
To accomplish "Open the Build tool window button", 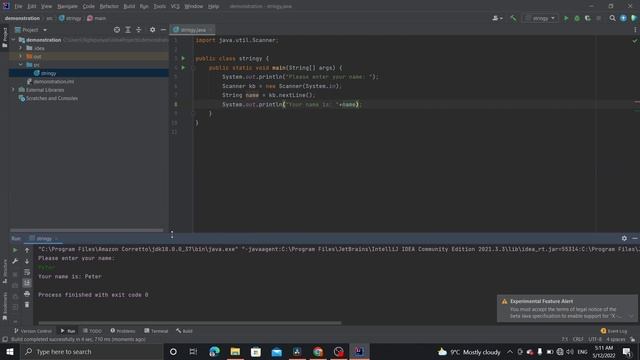I will [184, 331].
